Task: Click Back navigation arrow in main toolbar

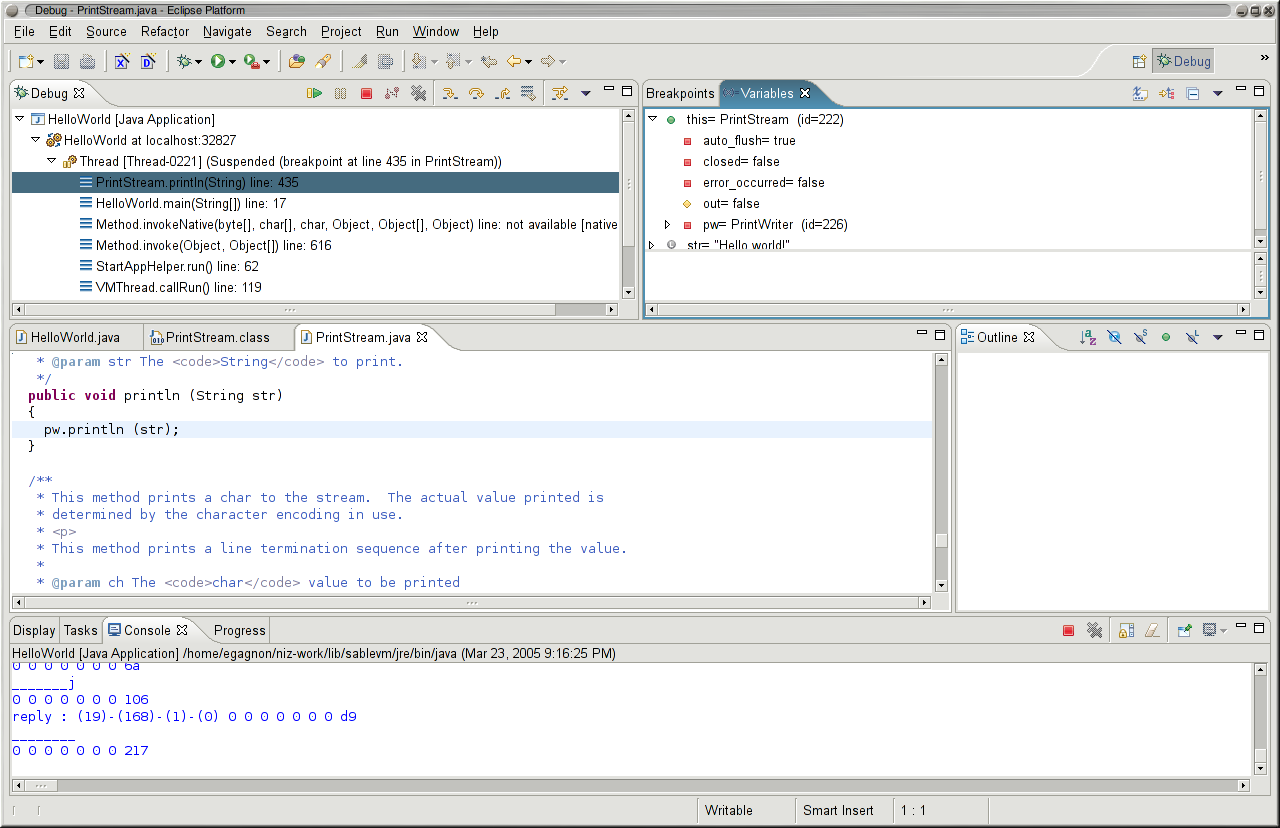Action: coord(514,62)
